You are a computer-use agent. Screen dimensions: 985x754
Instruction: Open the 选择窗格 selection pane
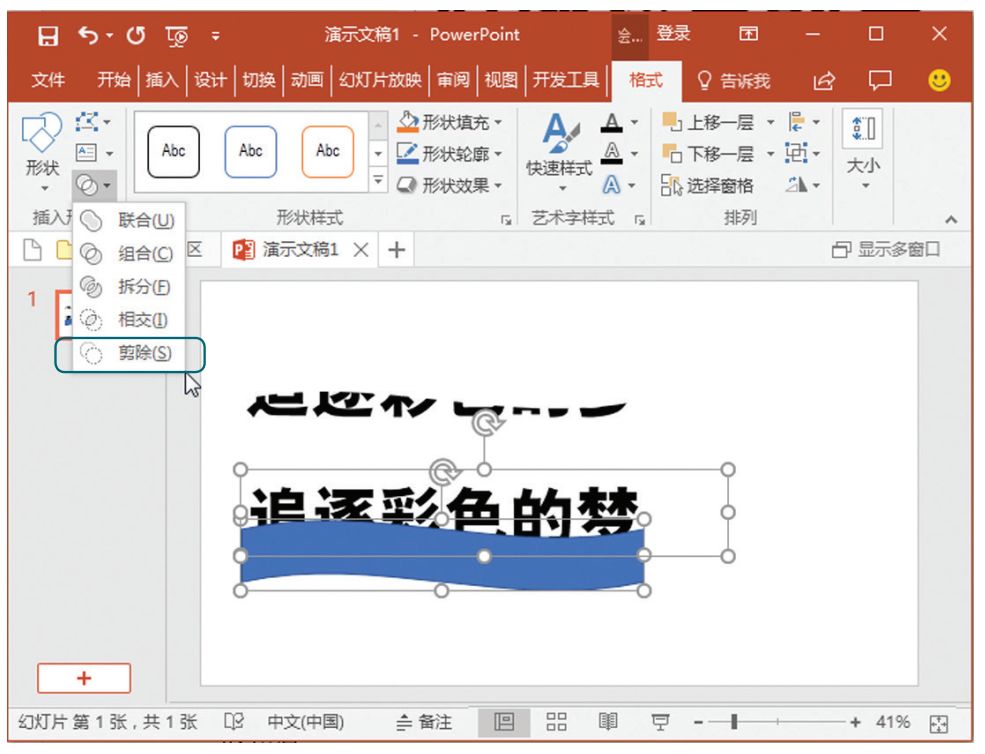tap(718, 181)
